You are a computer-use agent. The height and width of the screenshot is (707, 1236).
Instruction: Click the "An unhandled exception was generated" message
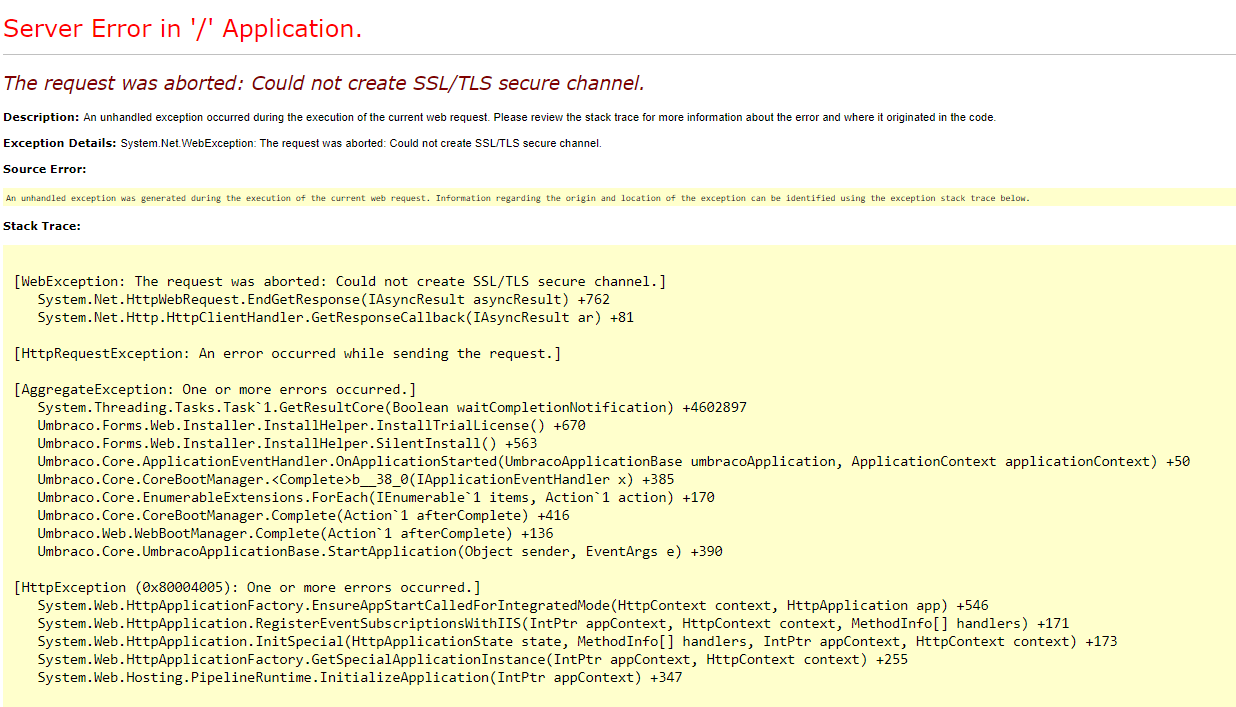(518, 198)
